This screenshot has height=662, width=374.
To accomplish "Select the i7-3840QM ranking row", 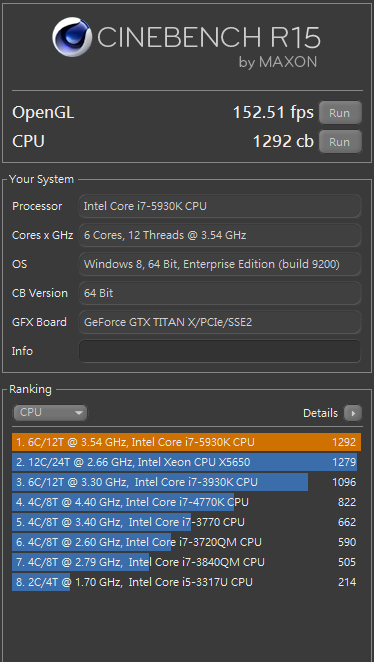I will [187, 562].
